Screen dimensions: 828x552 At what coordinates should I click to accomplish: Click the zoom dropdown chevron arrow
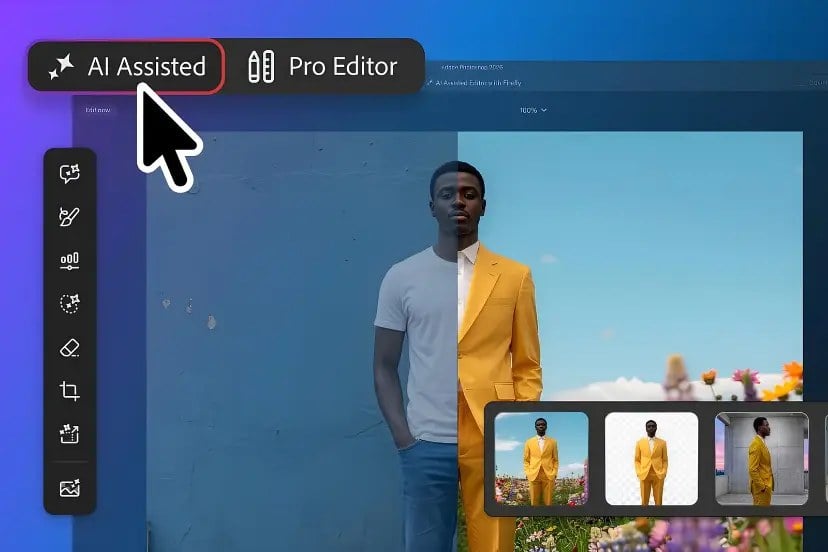click(x=544, y=110)
